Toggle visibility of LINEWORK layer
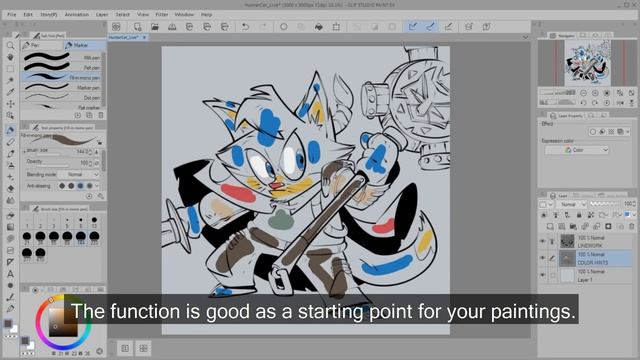This screenshot has width=640, height=360. click(x=543, y=241)
